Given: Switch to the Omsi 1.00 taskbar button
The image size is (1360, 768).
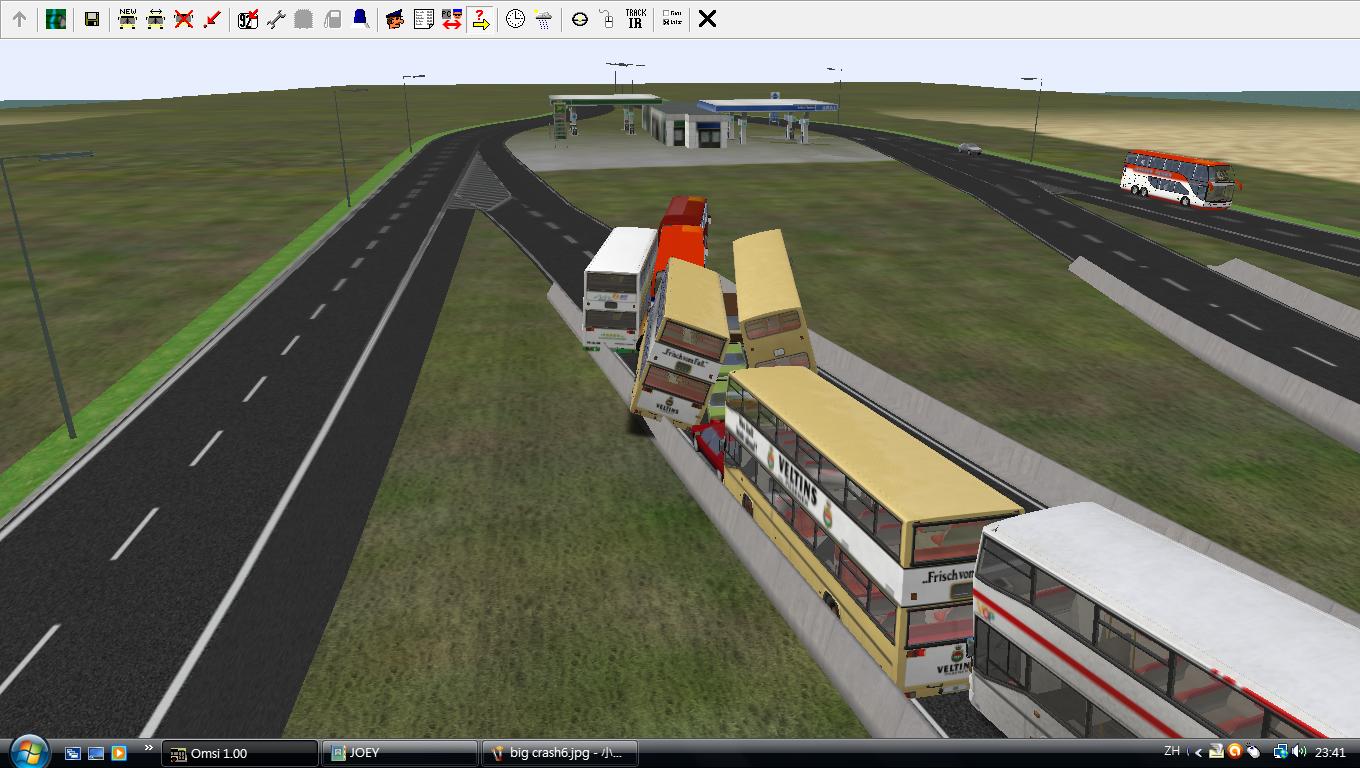Looking at the screenshot, I should [240, 753].
